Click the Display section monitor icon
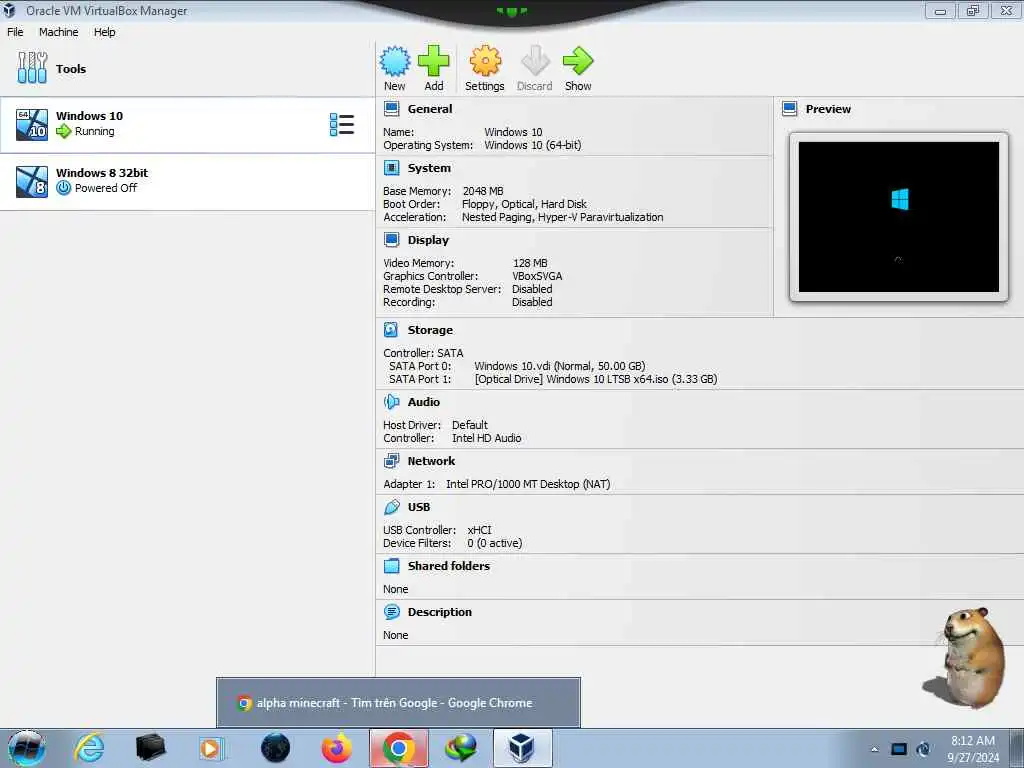 point(392,240)
